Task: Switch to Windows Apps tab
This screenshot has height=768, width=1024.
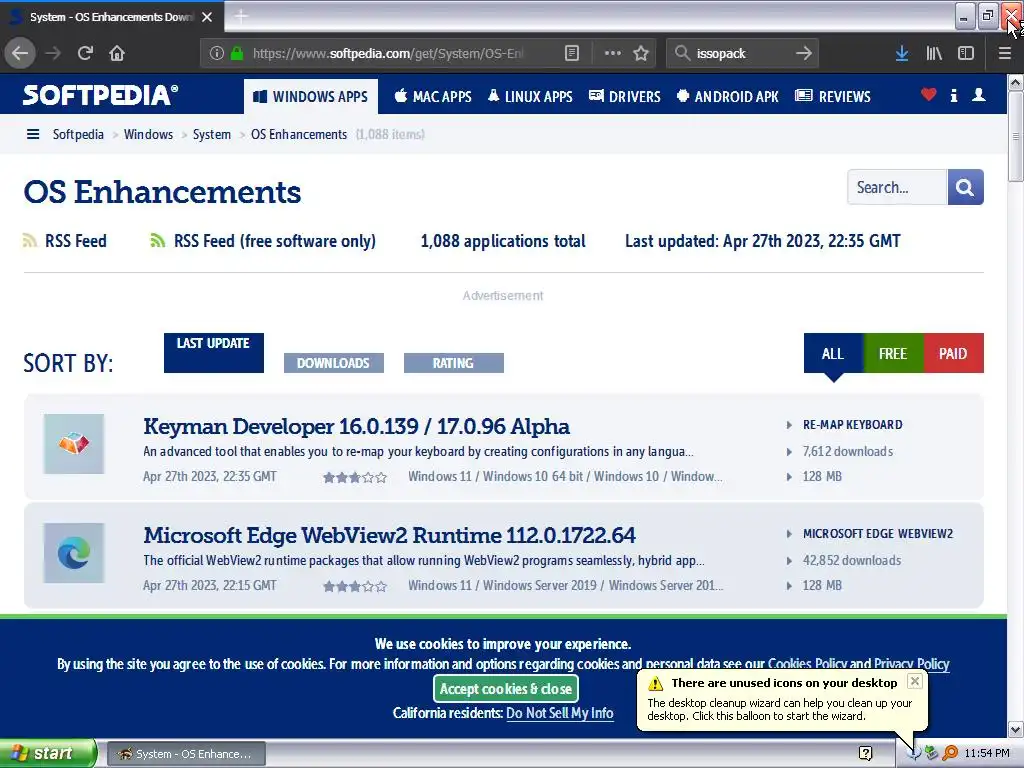Action: 311,97
